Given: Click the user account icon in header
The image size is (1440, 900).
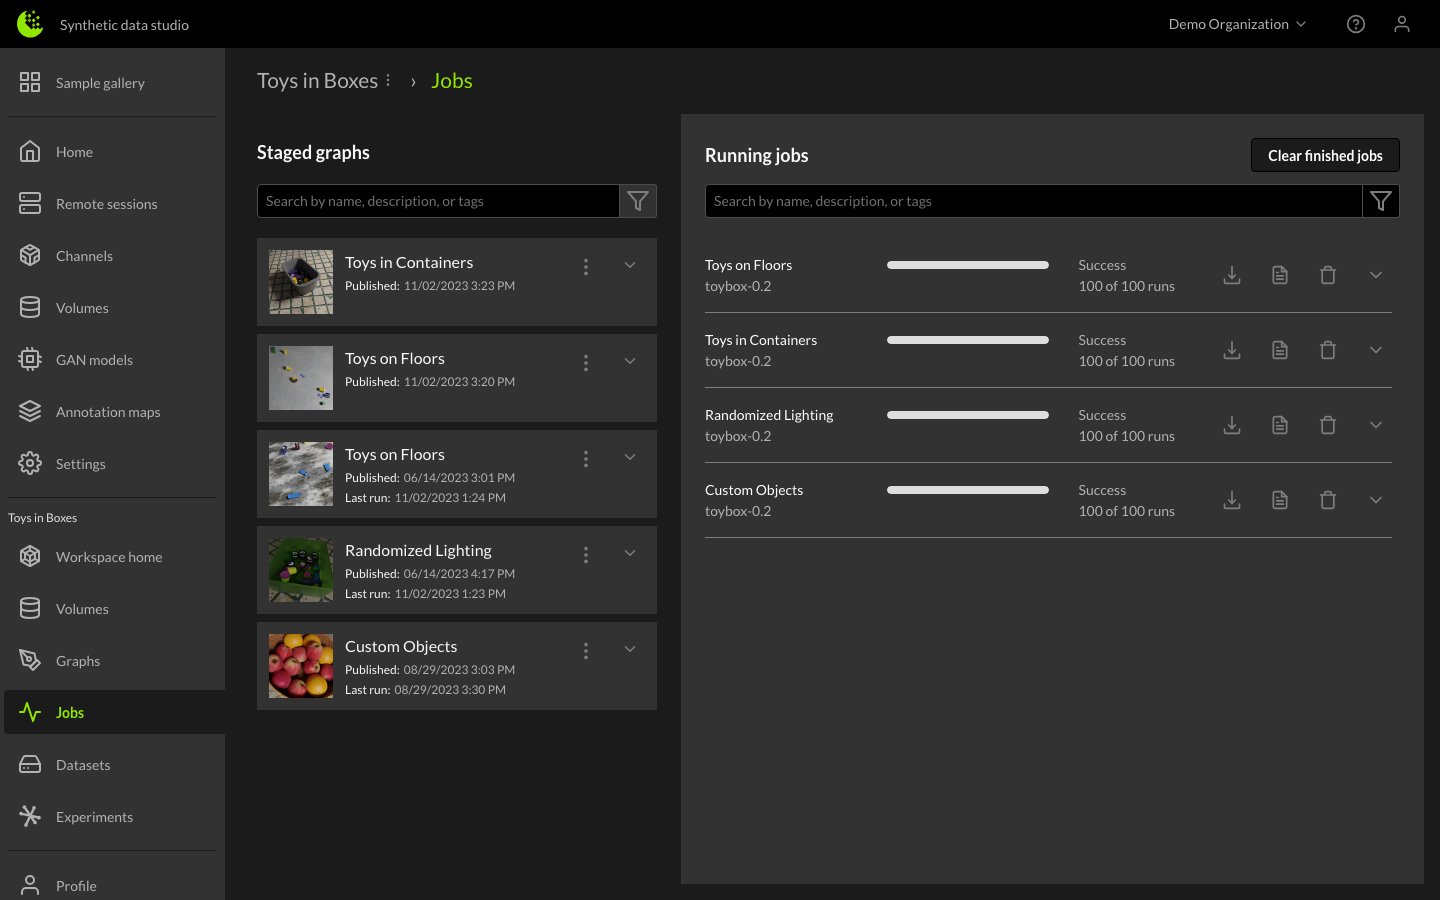Looking at the screenshot, I should click(x=1402, y=24).
